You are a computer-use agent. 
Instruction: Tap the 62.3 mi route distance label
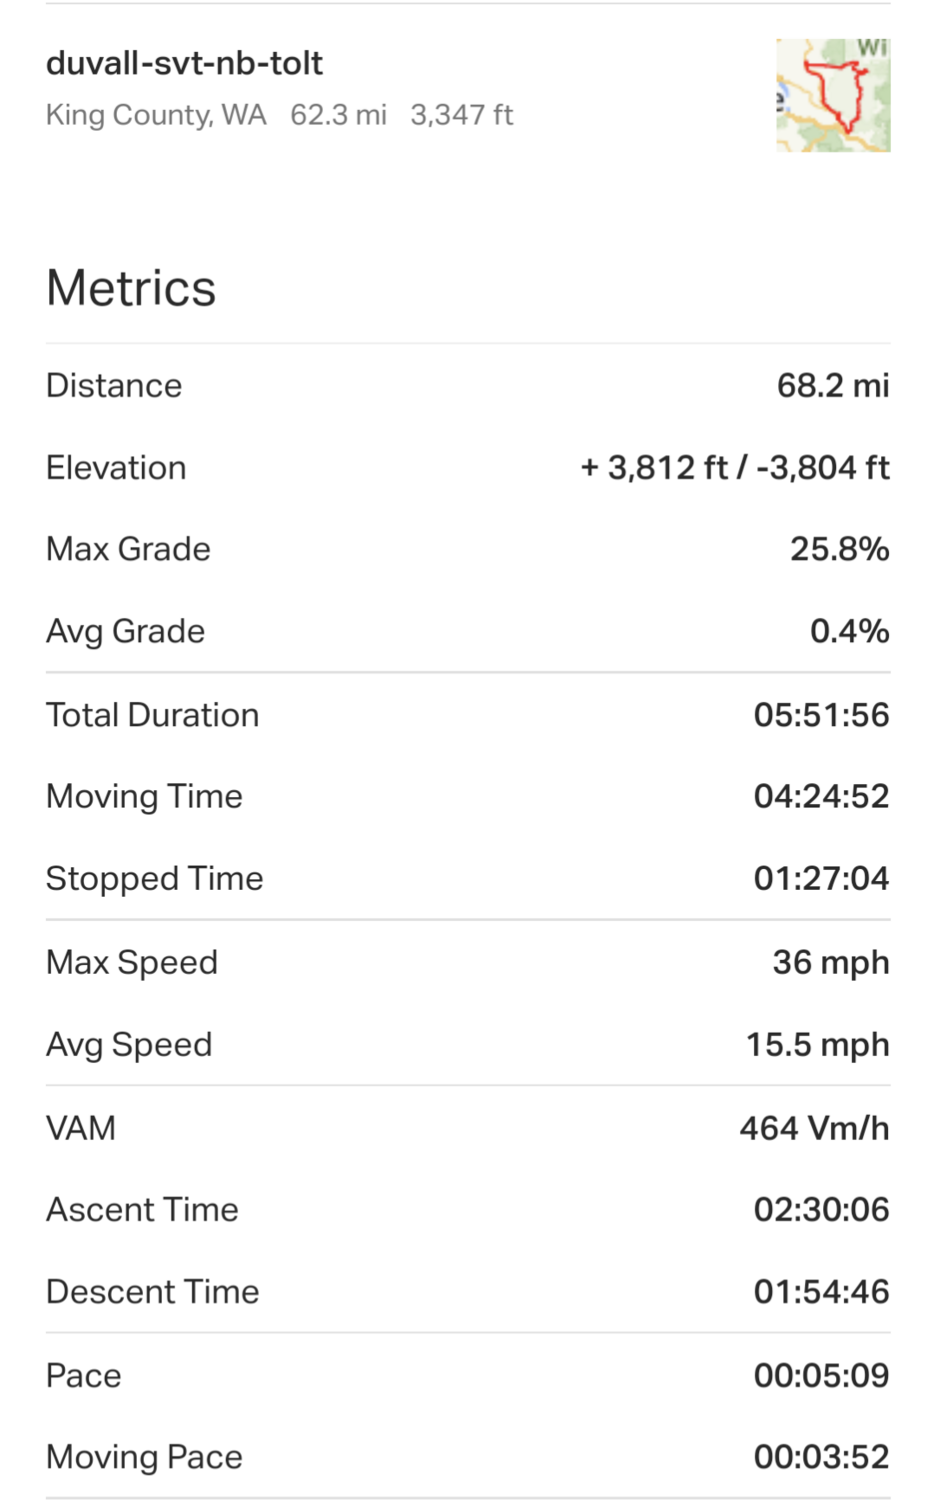point(338,115)
